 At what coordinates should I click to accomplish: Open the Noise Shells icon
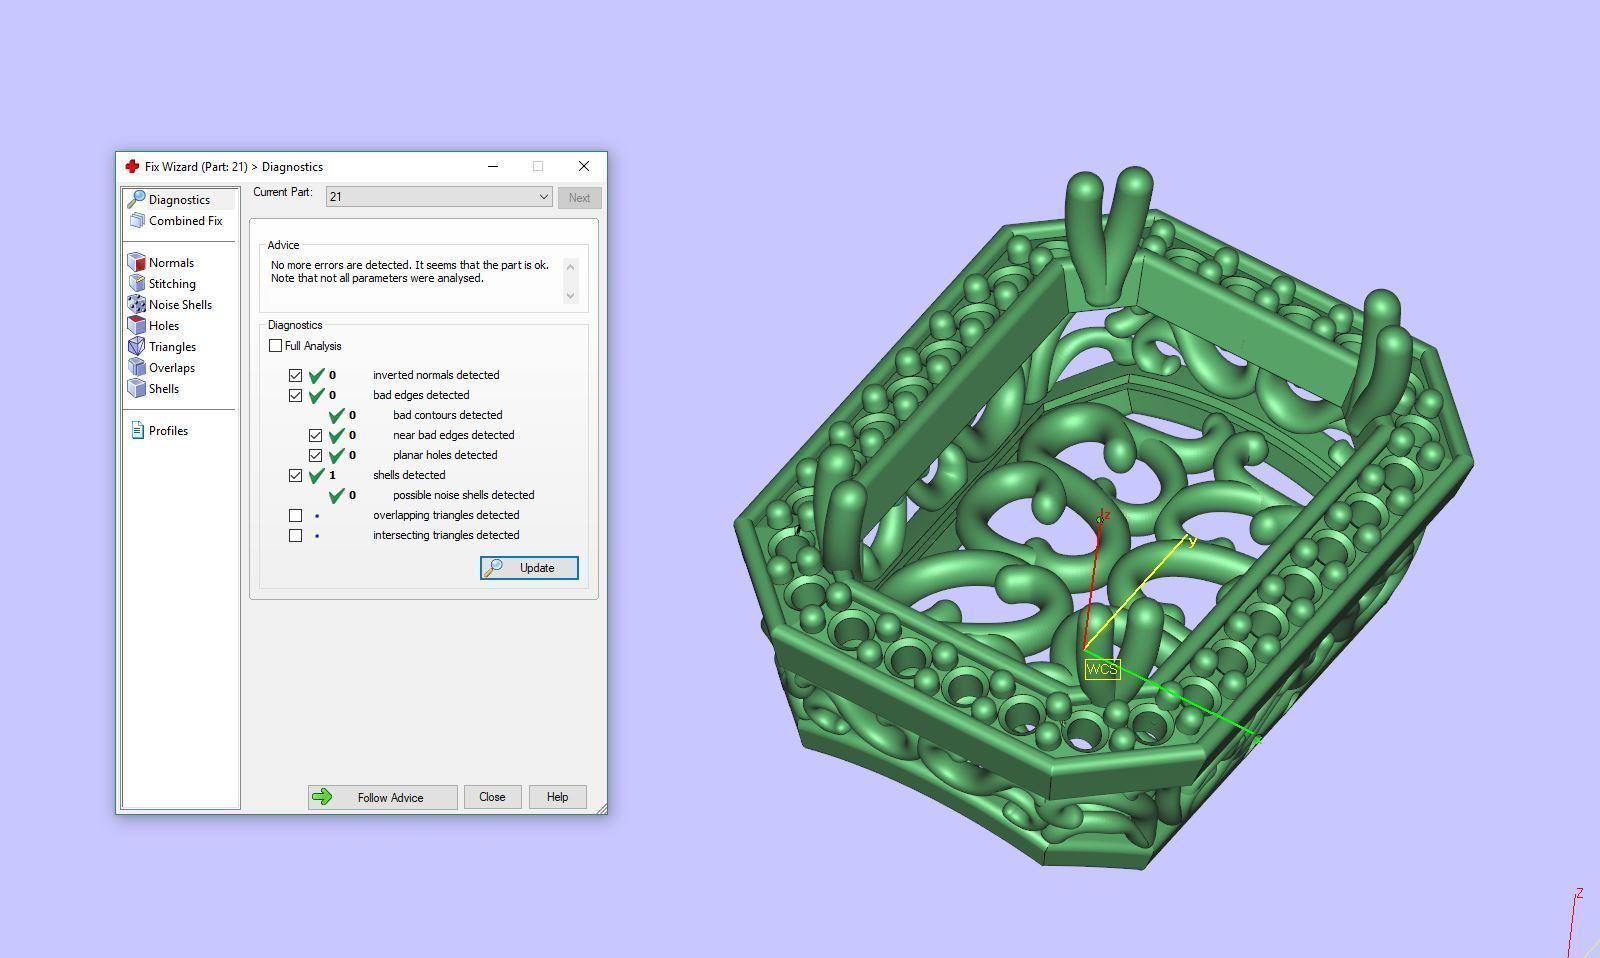click(x=137, y=305)
